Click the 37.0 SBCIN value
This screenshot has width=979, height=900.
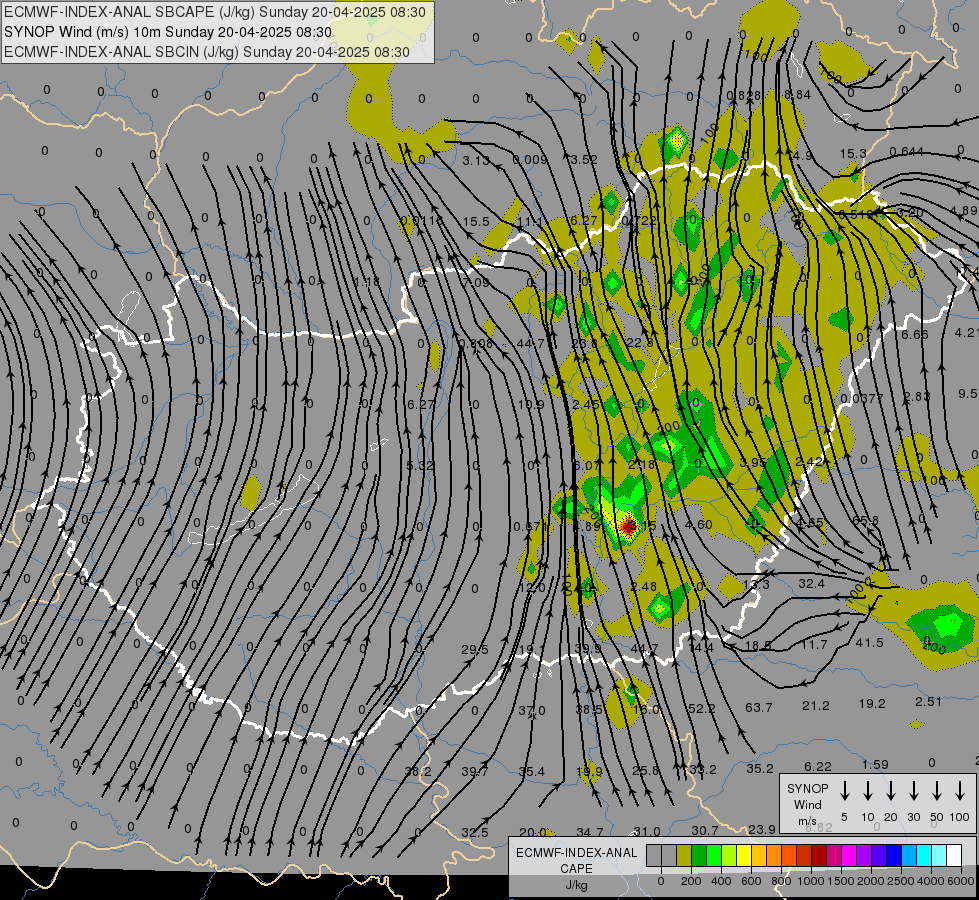[x=531, y=711]
